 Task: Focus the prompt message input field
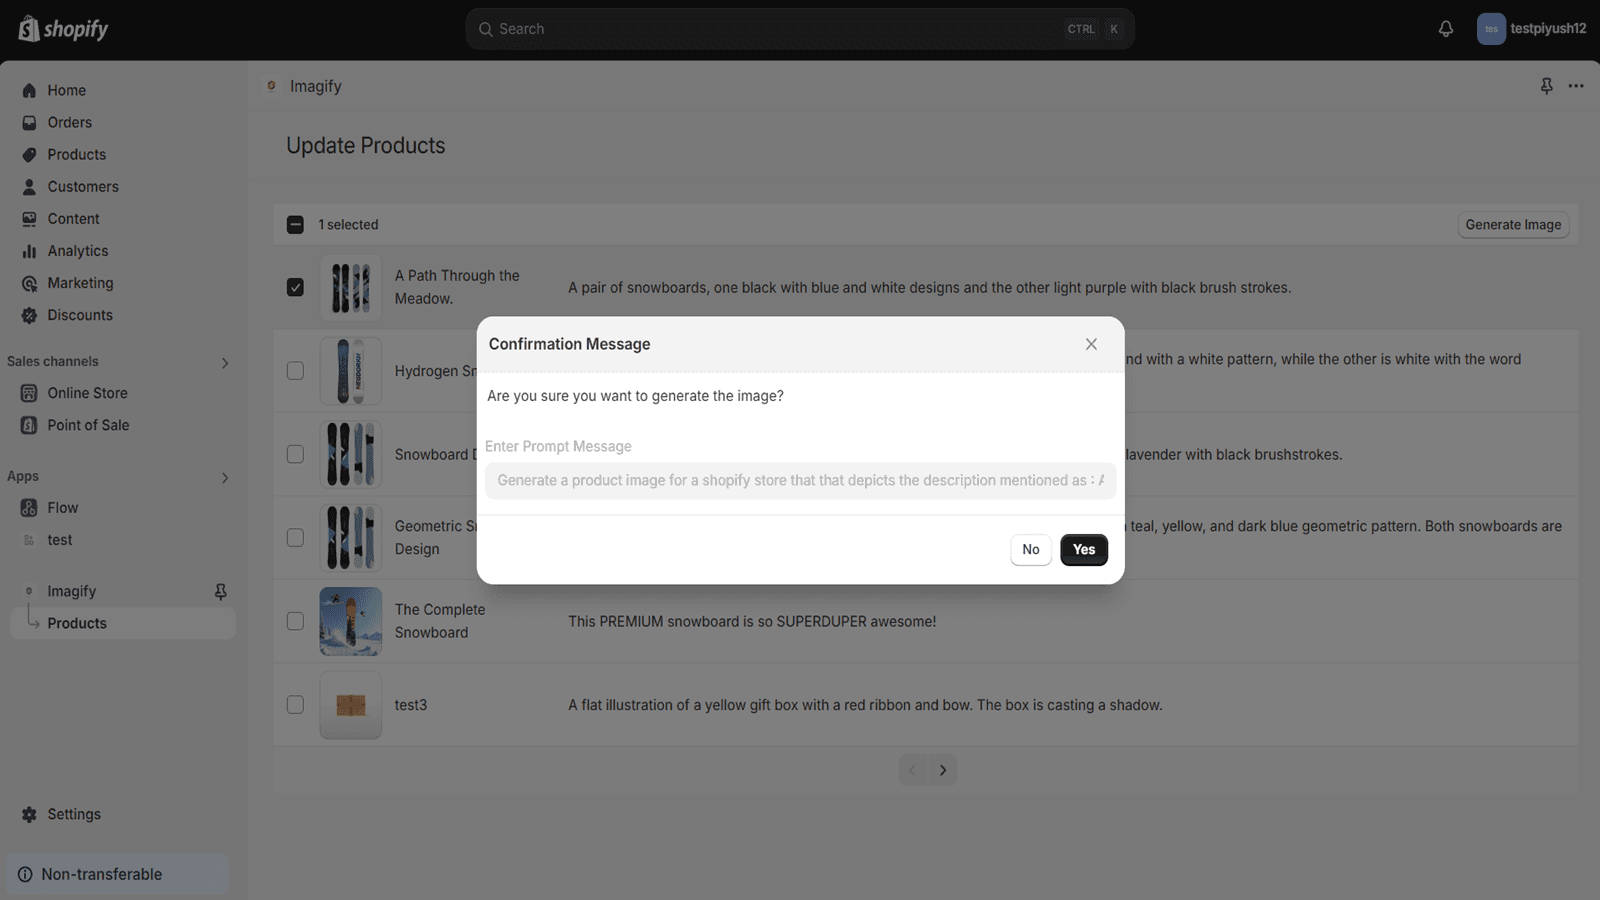[x=800, y=480]
